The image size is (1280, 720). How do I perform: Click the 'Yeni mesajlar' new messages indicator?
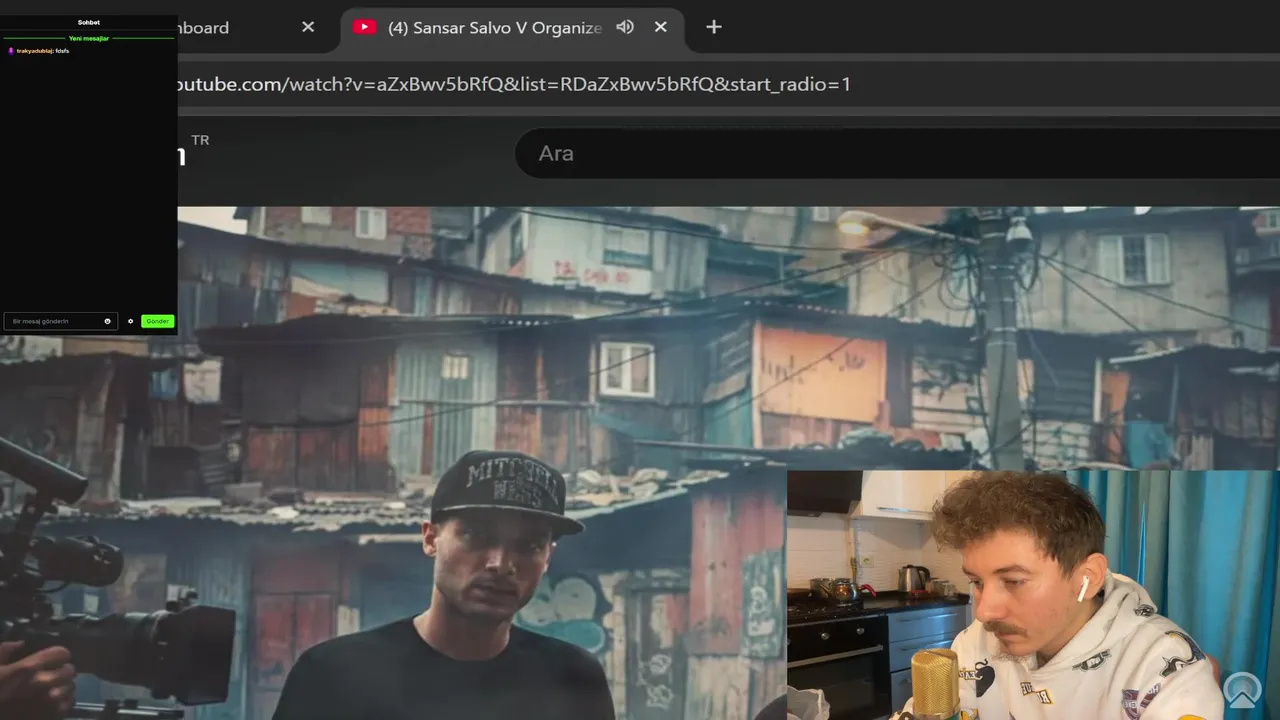click(88, 38)
